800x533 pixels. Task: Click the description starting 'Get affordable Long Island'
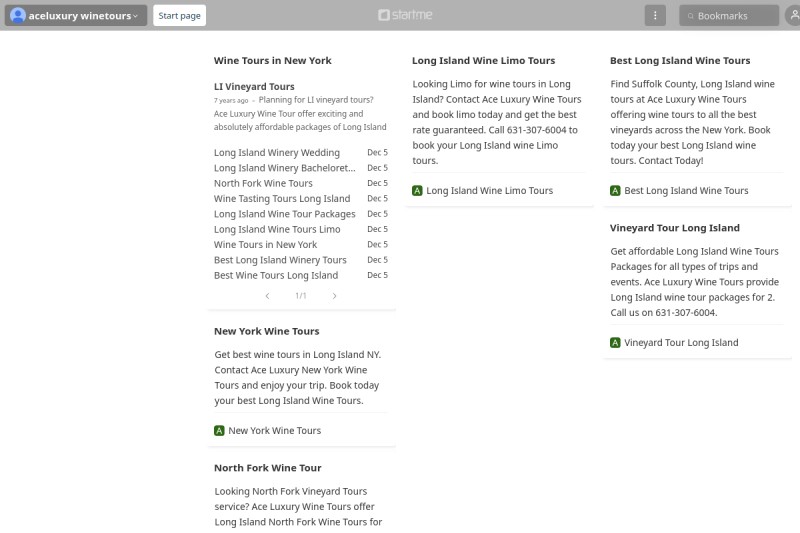(694, 282)
